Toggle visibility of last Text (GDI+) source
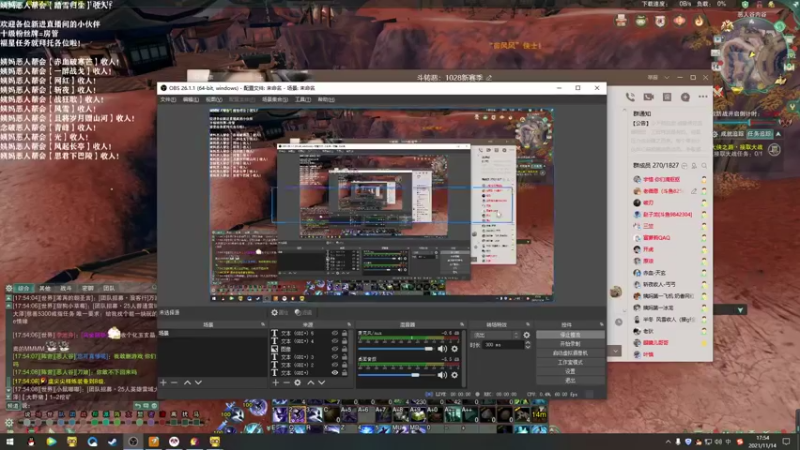800x450 pixels. pos(335,372)
